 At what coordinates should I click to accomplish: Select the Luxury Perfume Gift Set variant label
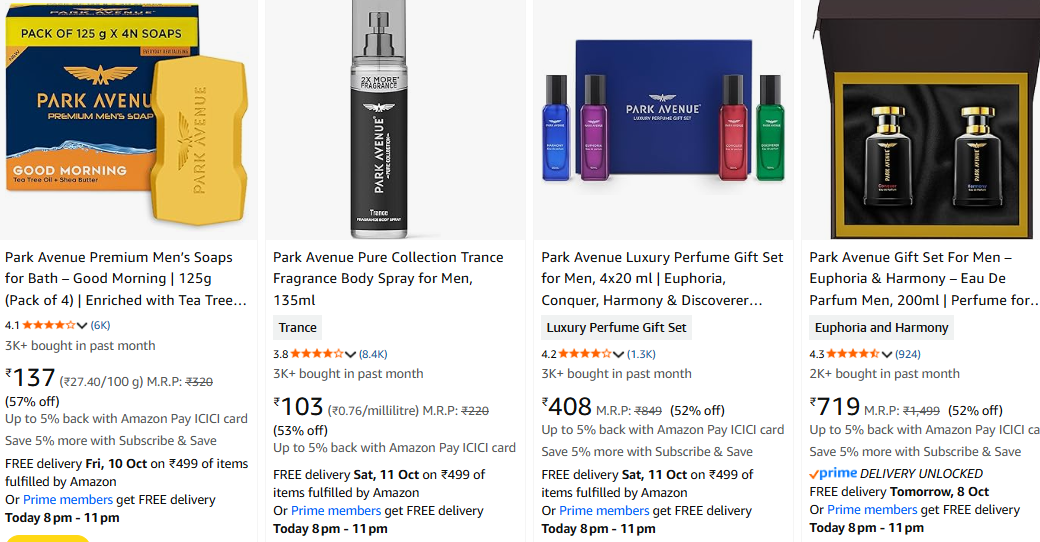[x=616, y=327]
